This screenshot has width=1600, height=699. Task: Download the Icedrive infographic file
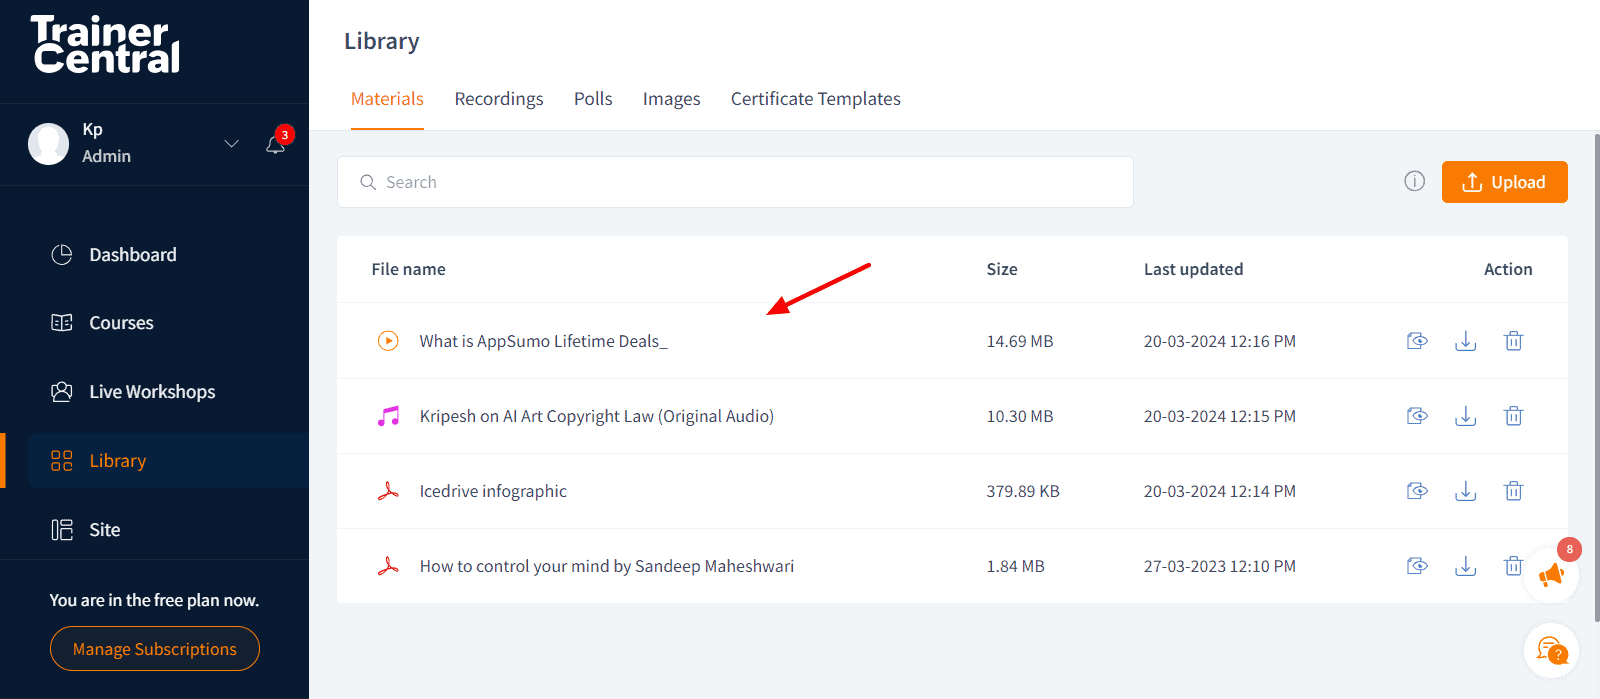point(1465,491)
